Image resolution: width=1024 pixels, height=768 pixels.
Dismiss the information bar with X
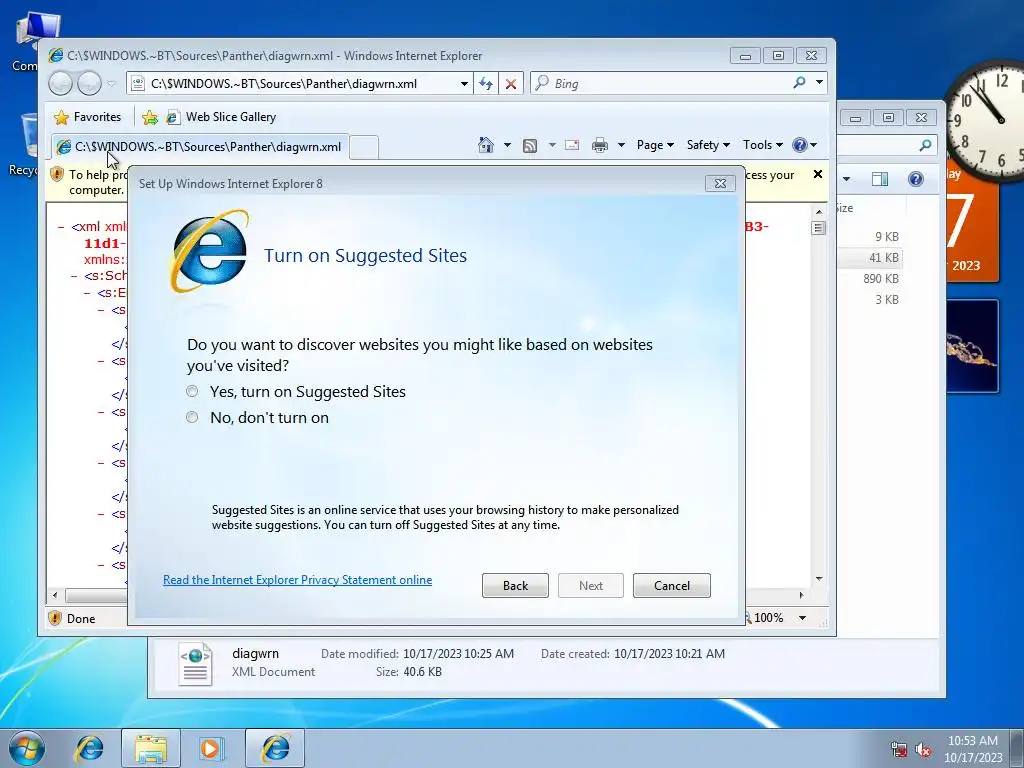click(817, 174)
